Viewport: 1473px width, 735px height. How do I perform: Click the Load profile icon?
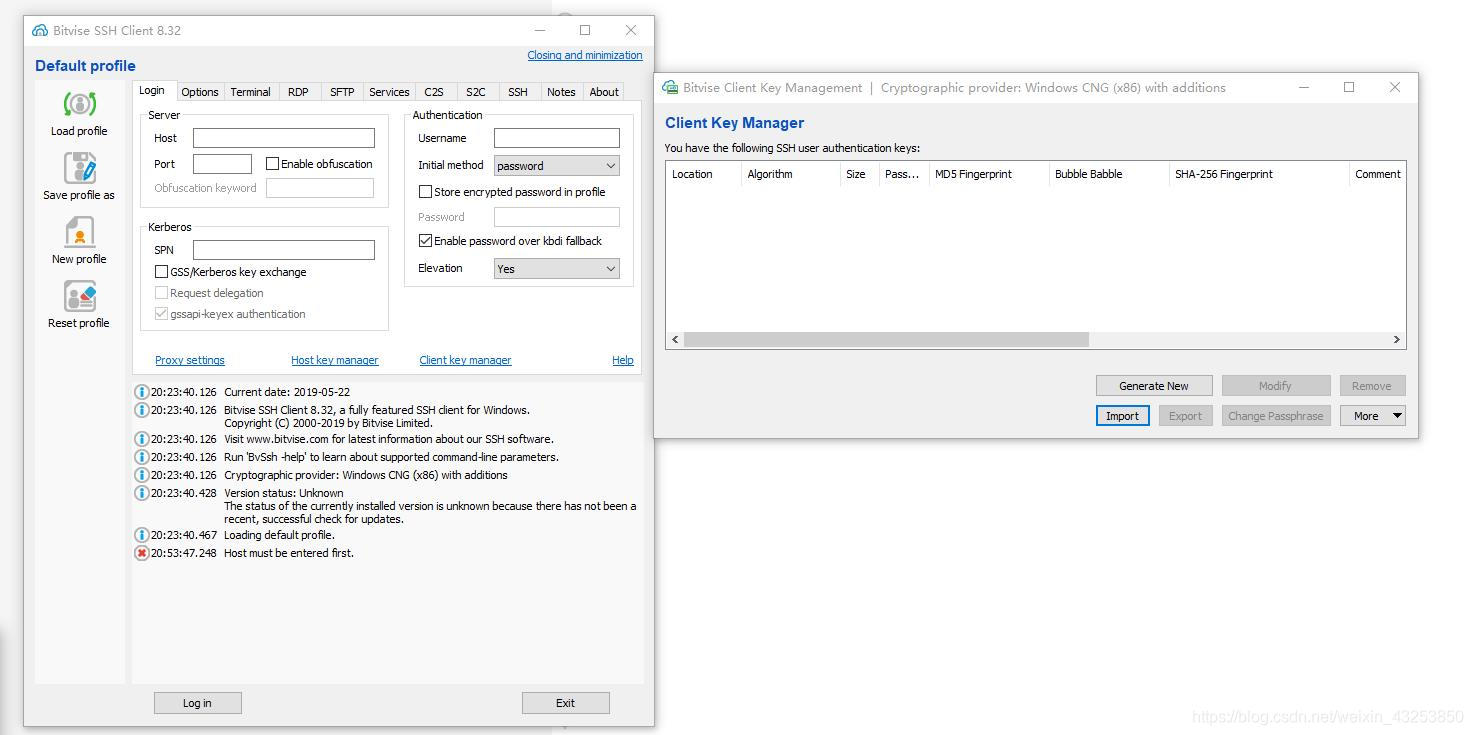click(79, 104)
